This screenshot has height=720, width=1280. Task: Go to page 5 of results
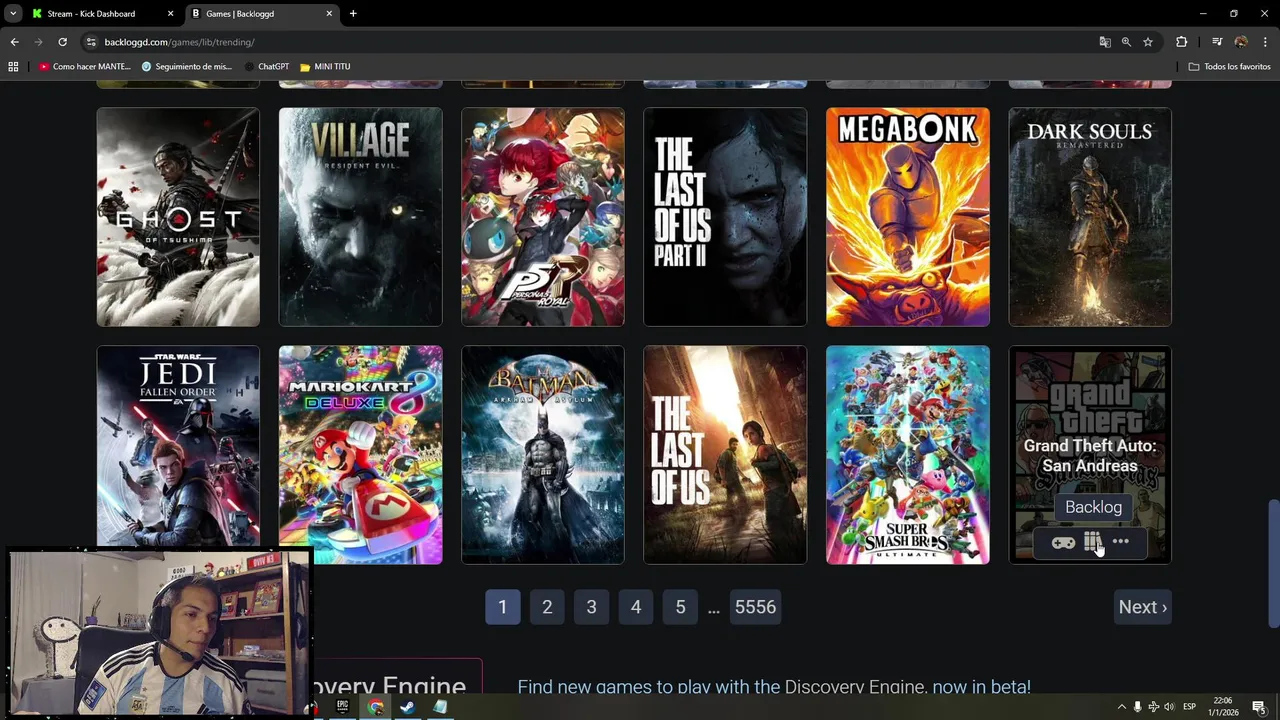click(680, 607)
